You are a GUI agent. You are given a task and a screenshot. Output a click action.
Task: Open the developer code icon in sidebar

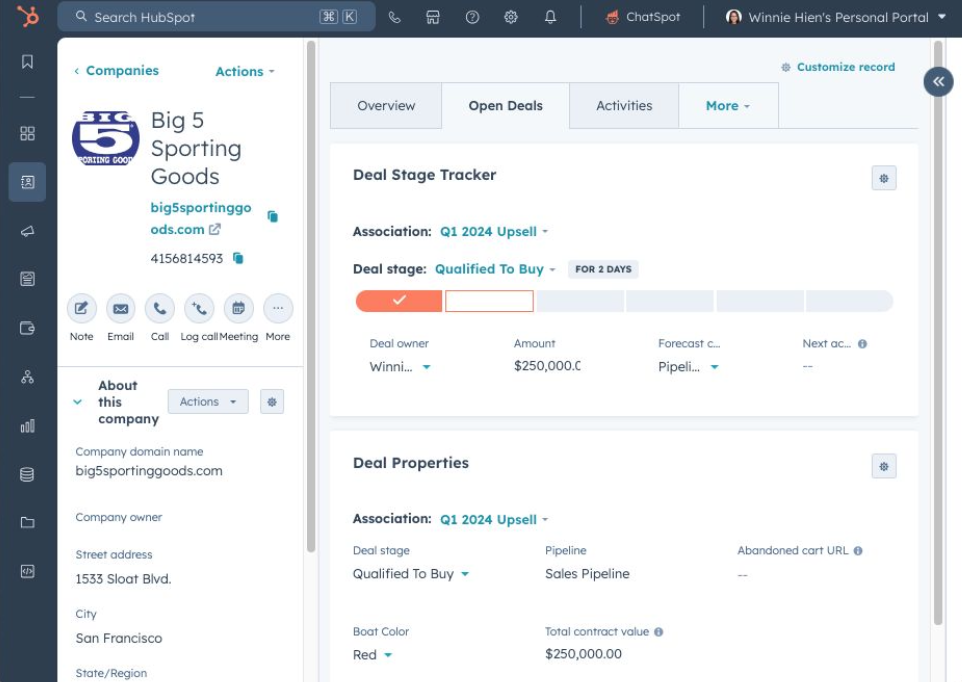[x=27, y=571]
